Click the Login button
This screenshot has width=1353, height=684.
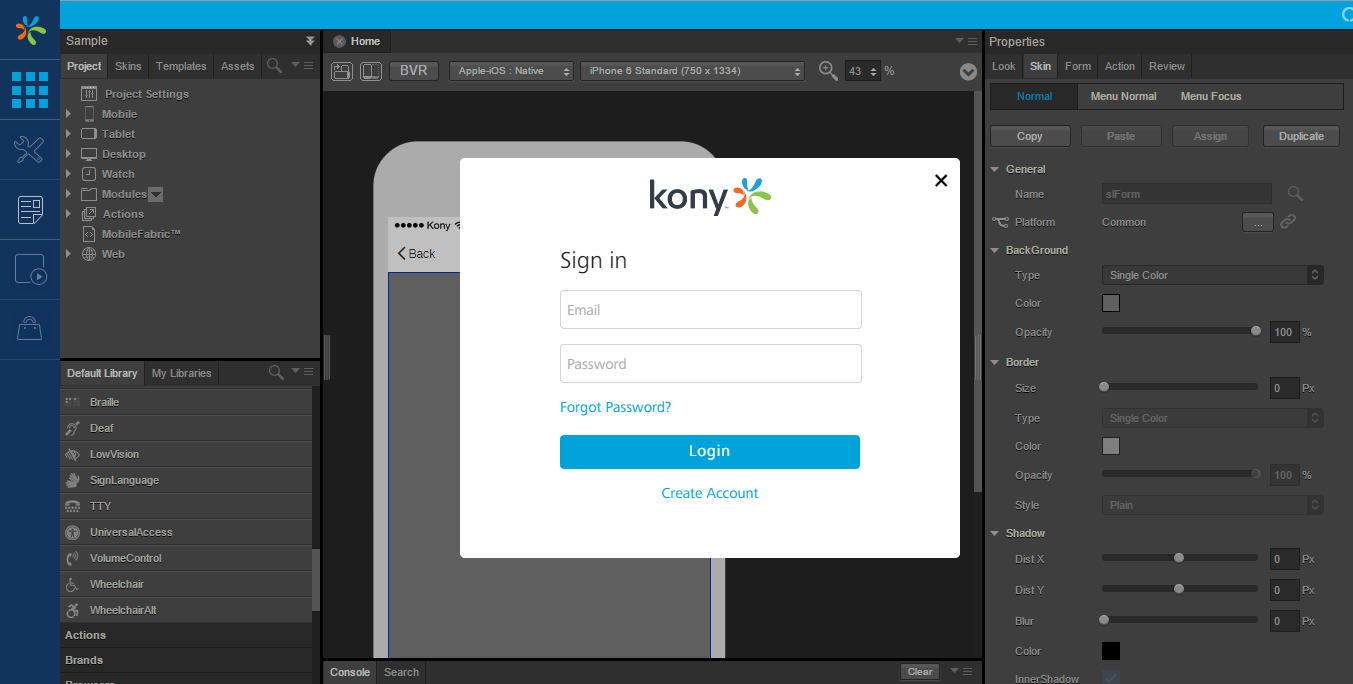click(710, 452)
